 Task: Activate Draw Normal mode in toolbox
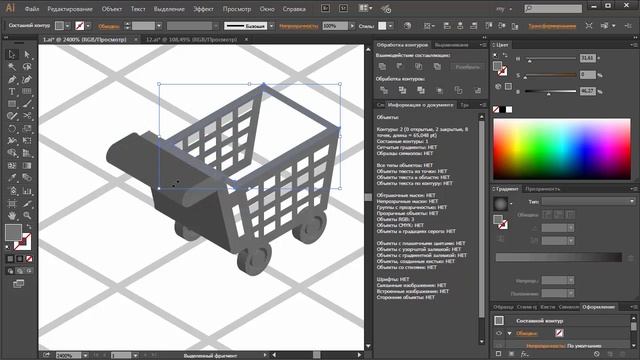[x=11, y=271]
